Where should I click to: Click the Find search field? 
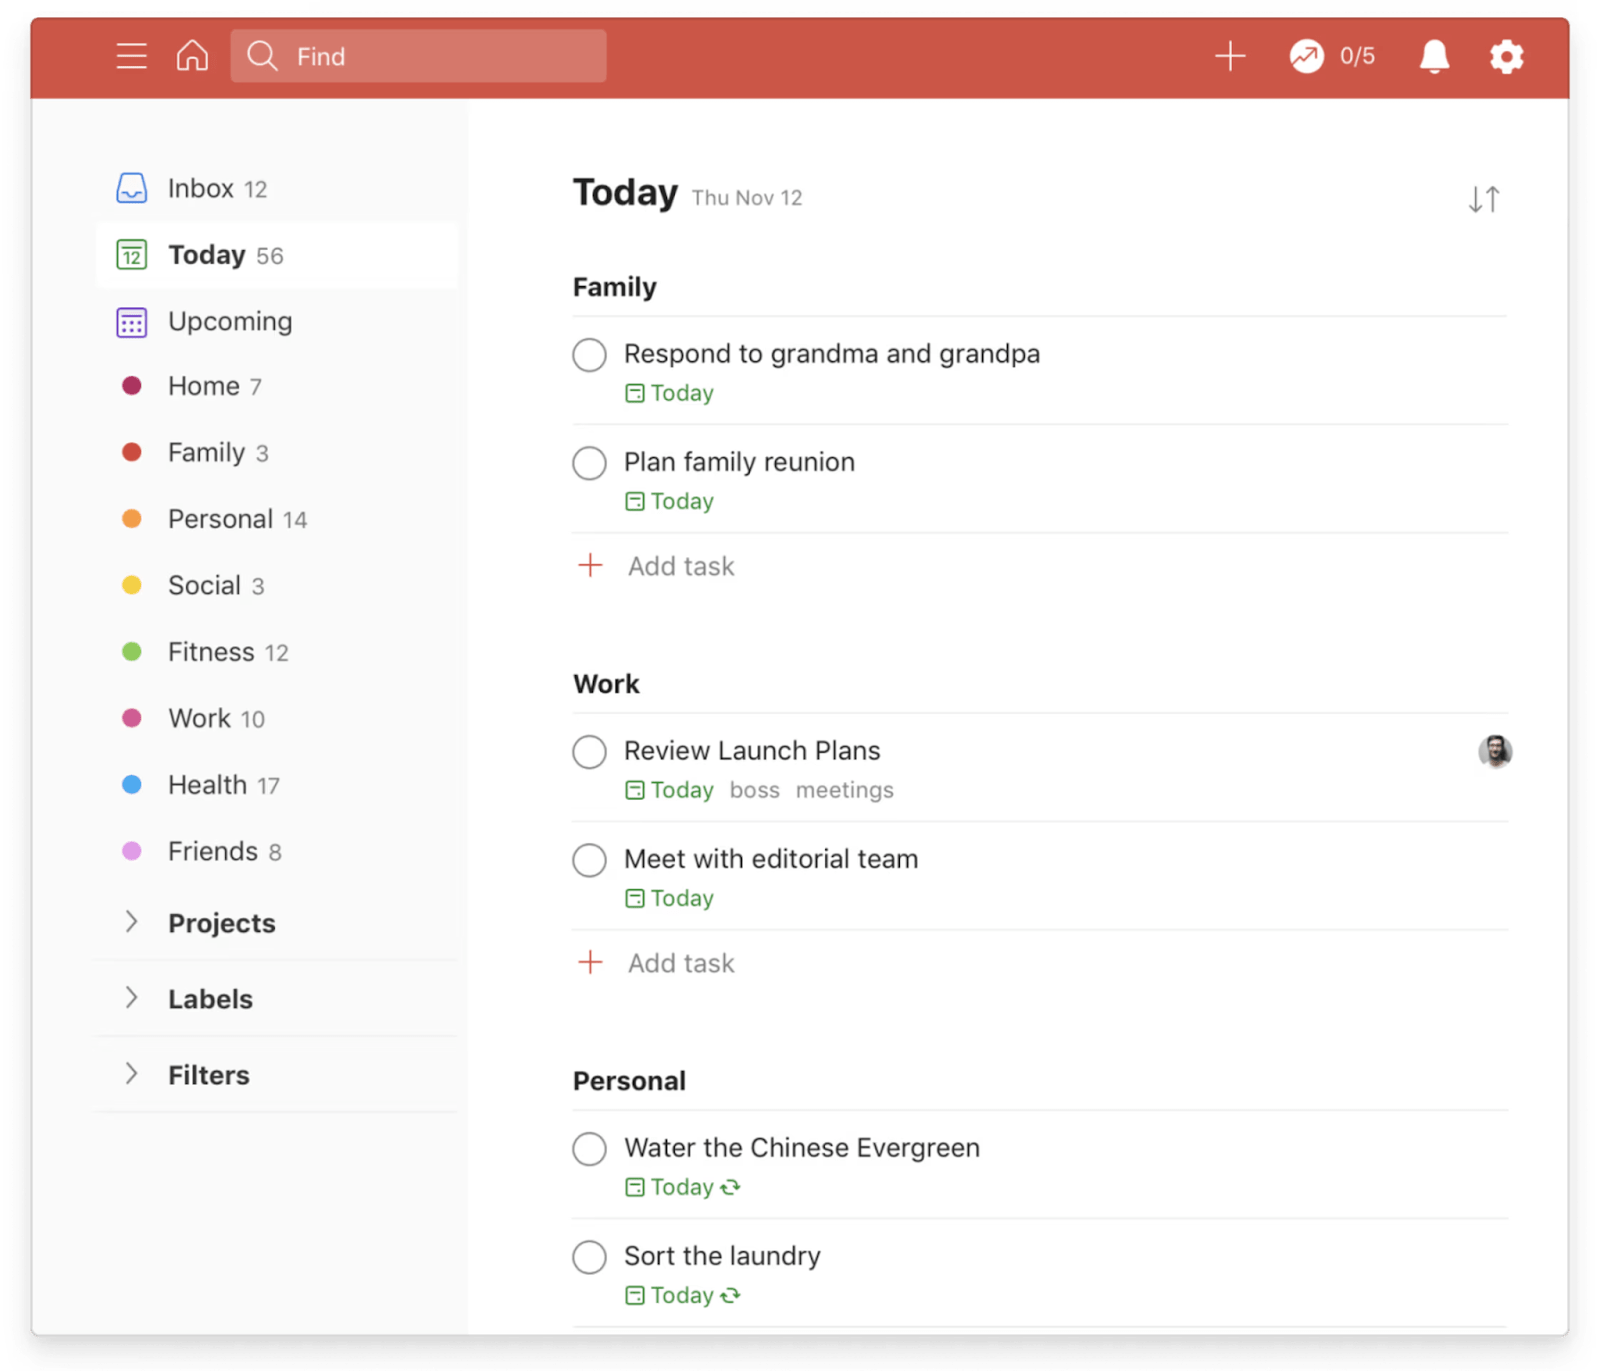coord(420,56)
